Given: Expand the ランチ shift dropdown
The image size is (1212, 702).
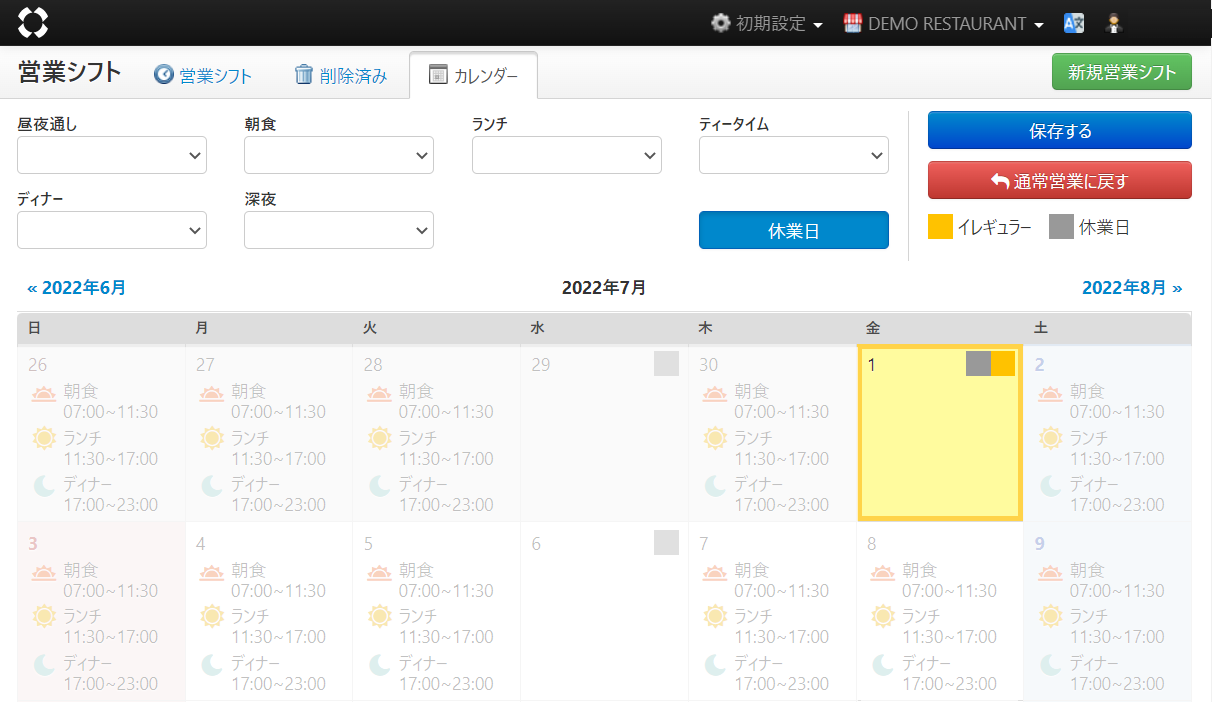Looking at the screenshot, I should [x=566, y=155].
